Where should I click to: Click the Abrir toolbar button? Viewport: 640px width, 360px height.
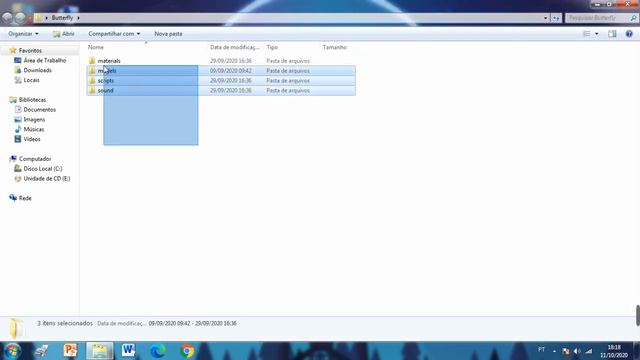(64, 34)
